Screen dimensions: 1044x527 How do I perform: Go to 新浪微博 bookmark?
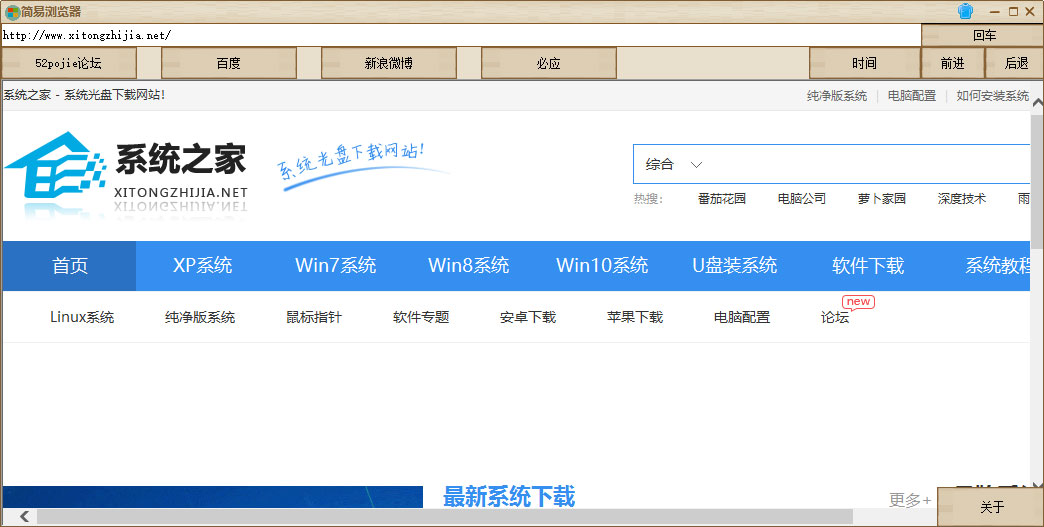click(x=388, y=63)
